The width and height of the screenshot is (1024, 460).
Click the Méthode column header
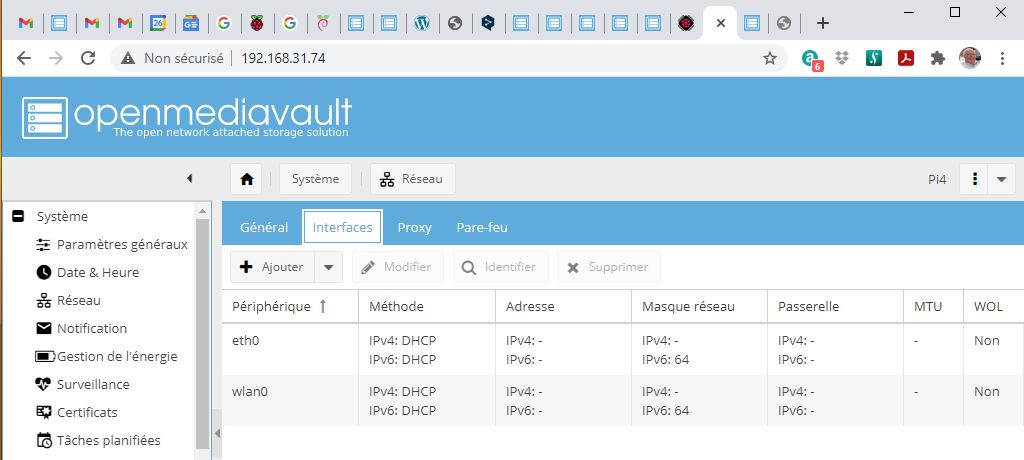427,306
